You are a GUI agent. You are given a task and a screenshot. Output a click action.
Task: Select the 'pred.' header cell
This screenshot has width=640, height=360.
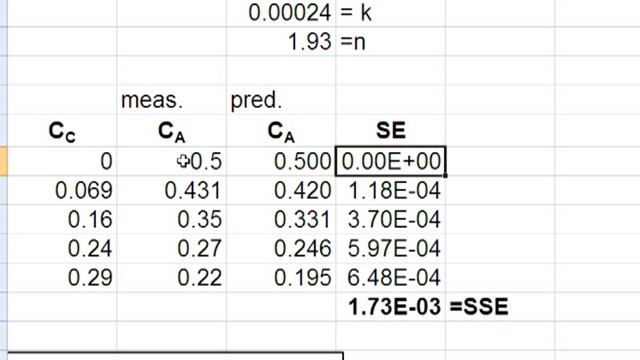[x=281, y=100]
